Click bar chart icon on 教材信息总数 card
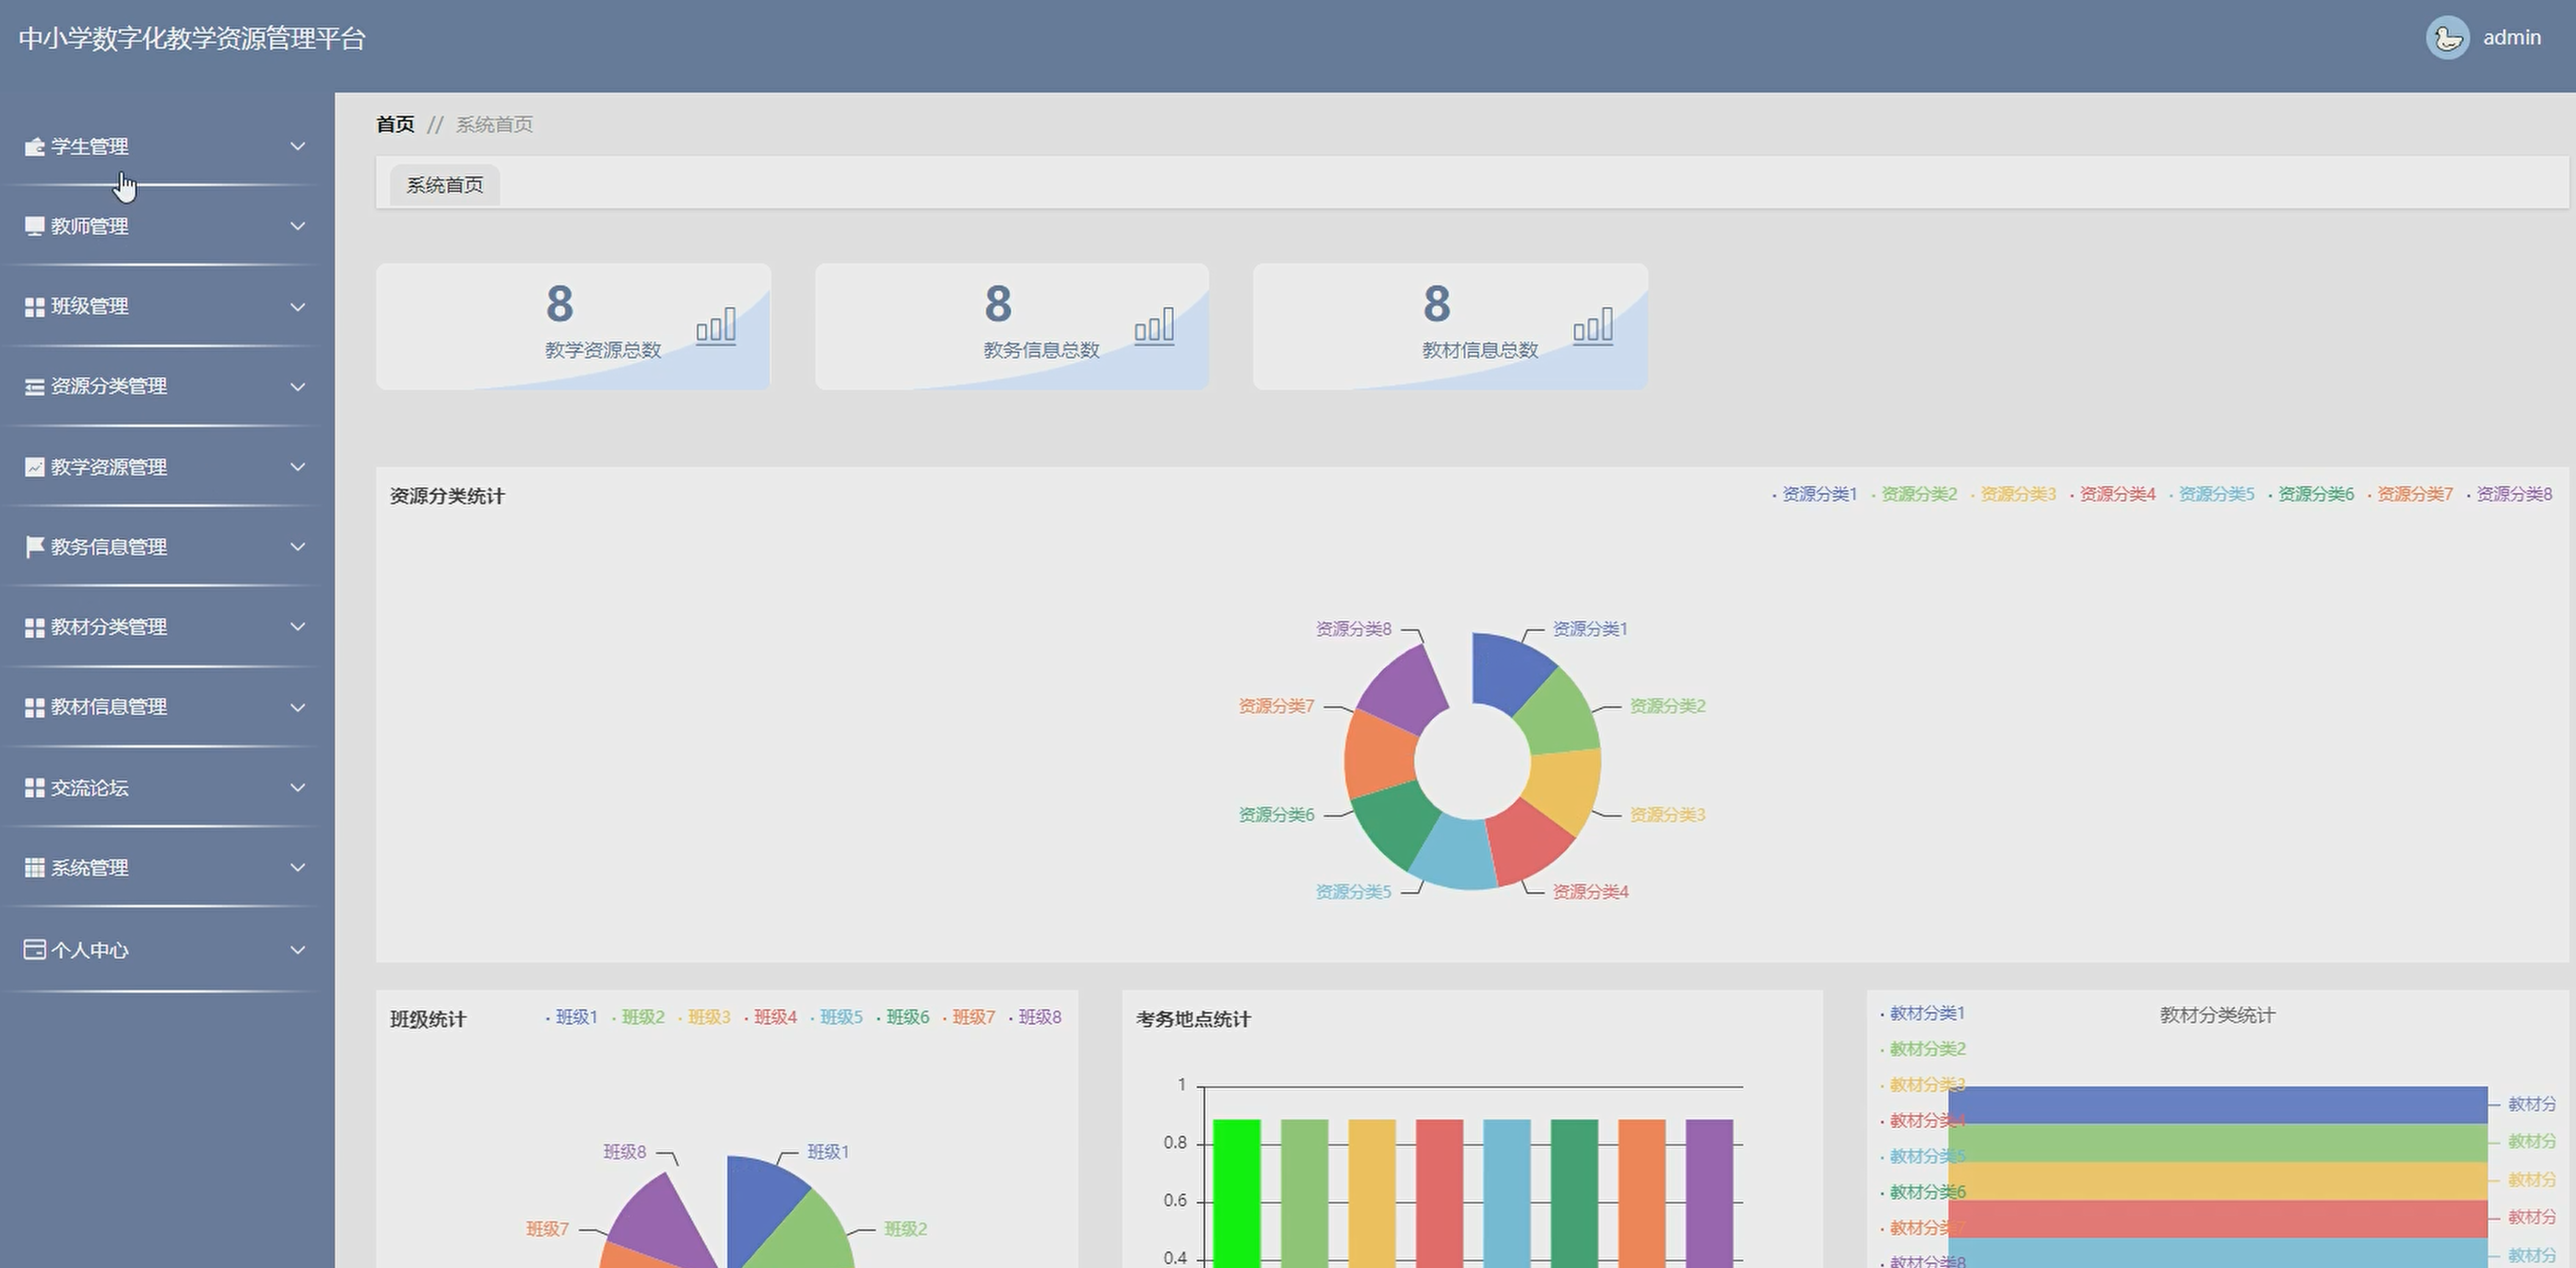Viewport: 2576px width, 1268px height. (1593, 326)
